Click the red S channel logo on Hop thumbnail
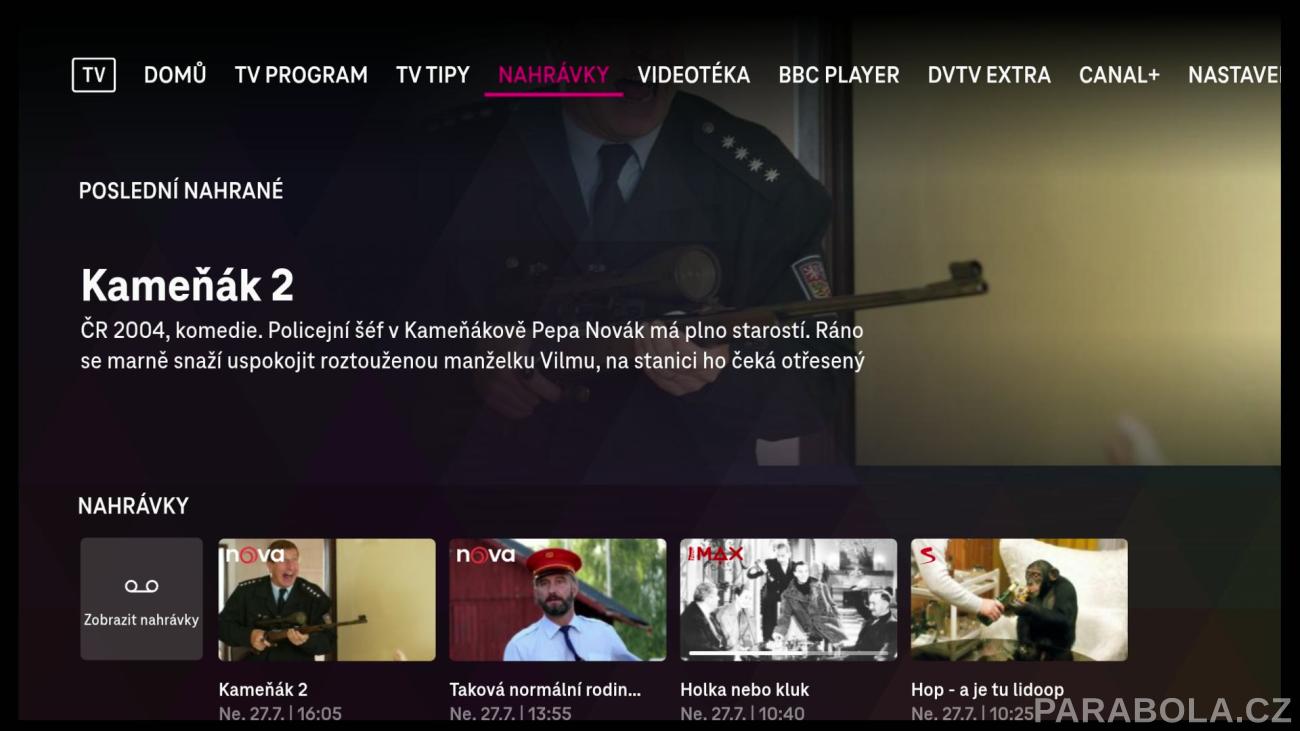The width and height of the screenshot is (1300, 731). click(x=927, y=555)
